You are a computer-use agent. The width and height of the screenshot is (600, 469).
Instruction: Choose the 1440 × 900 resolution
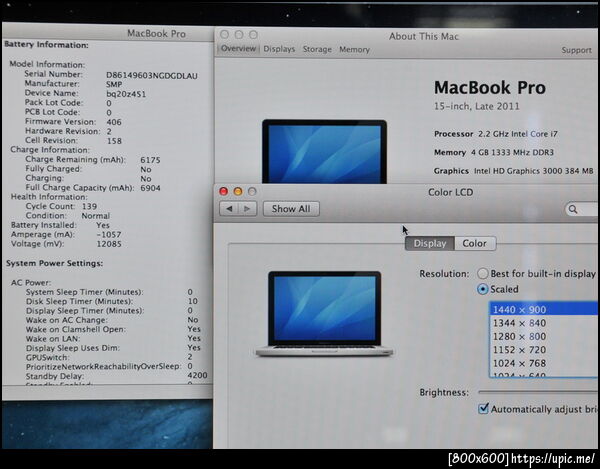click(544, 309)
